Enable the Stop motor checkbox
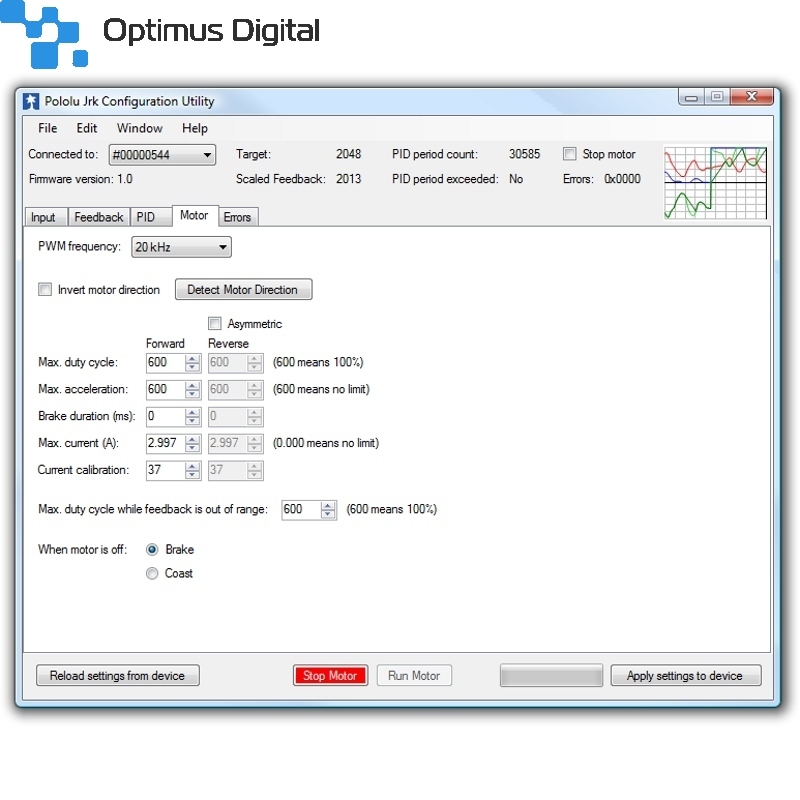800x800 pixels. point(569,154)
